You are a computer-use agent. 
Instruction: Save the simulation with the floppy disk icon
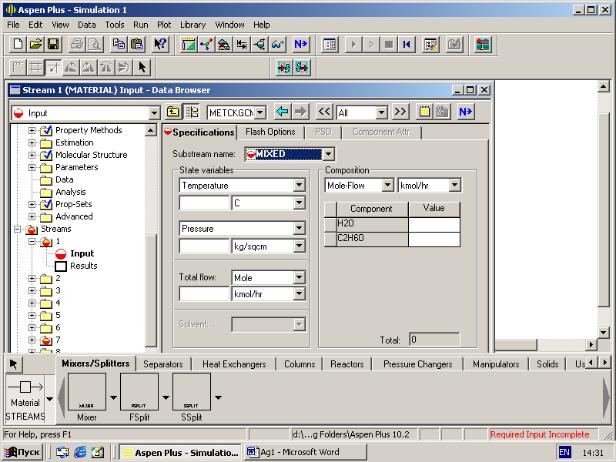(x=53, y=44)
